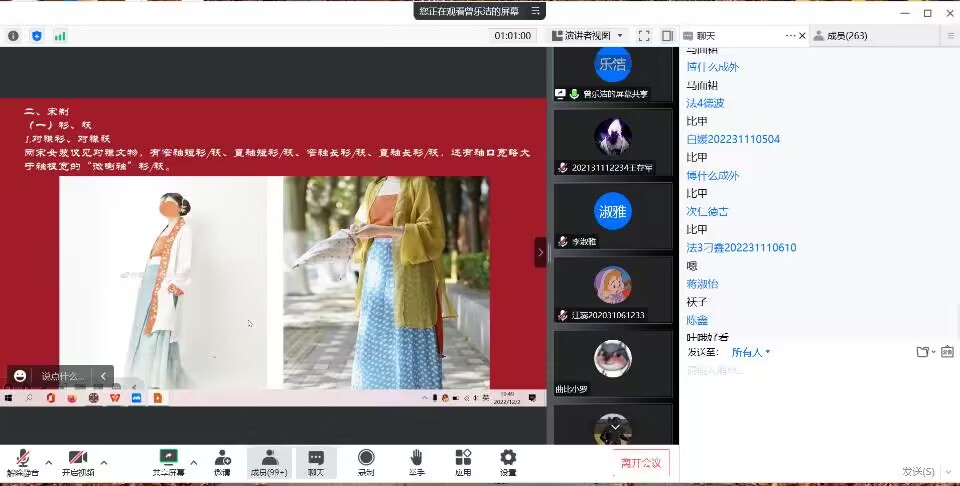
Task: Start 共享屏幕 screen sharing
Action: pos(168,463)
